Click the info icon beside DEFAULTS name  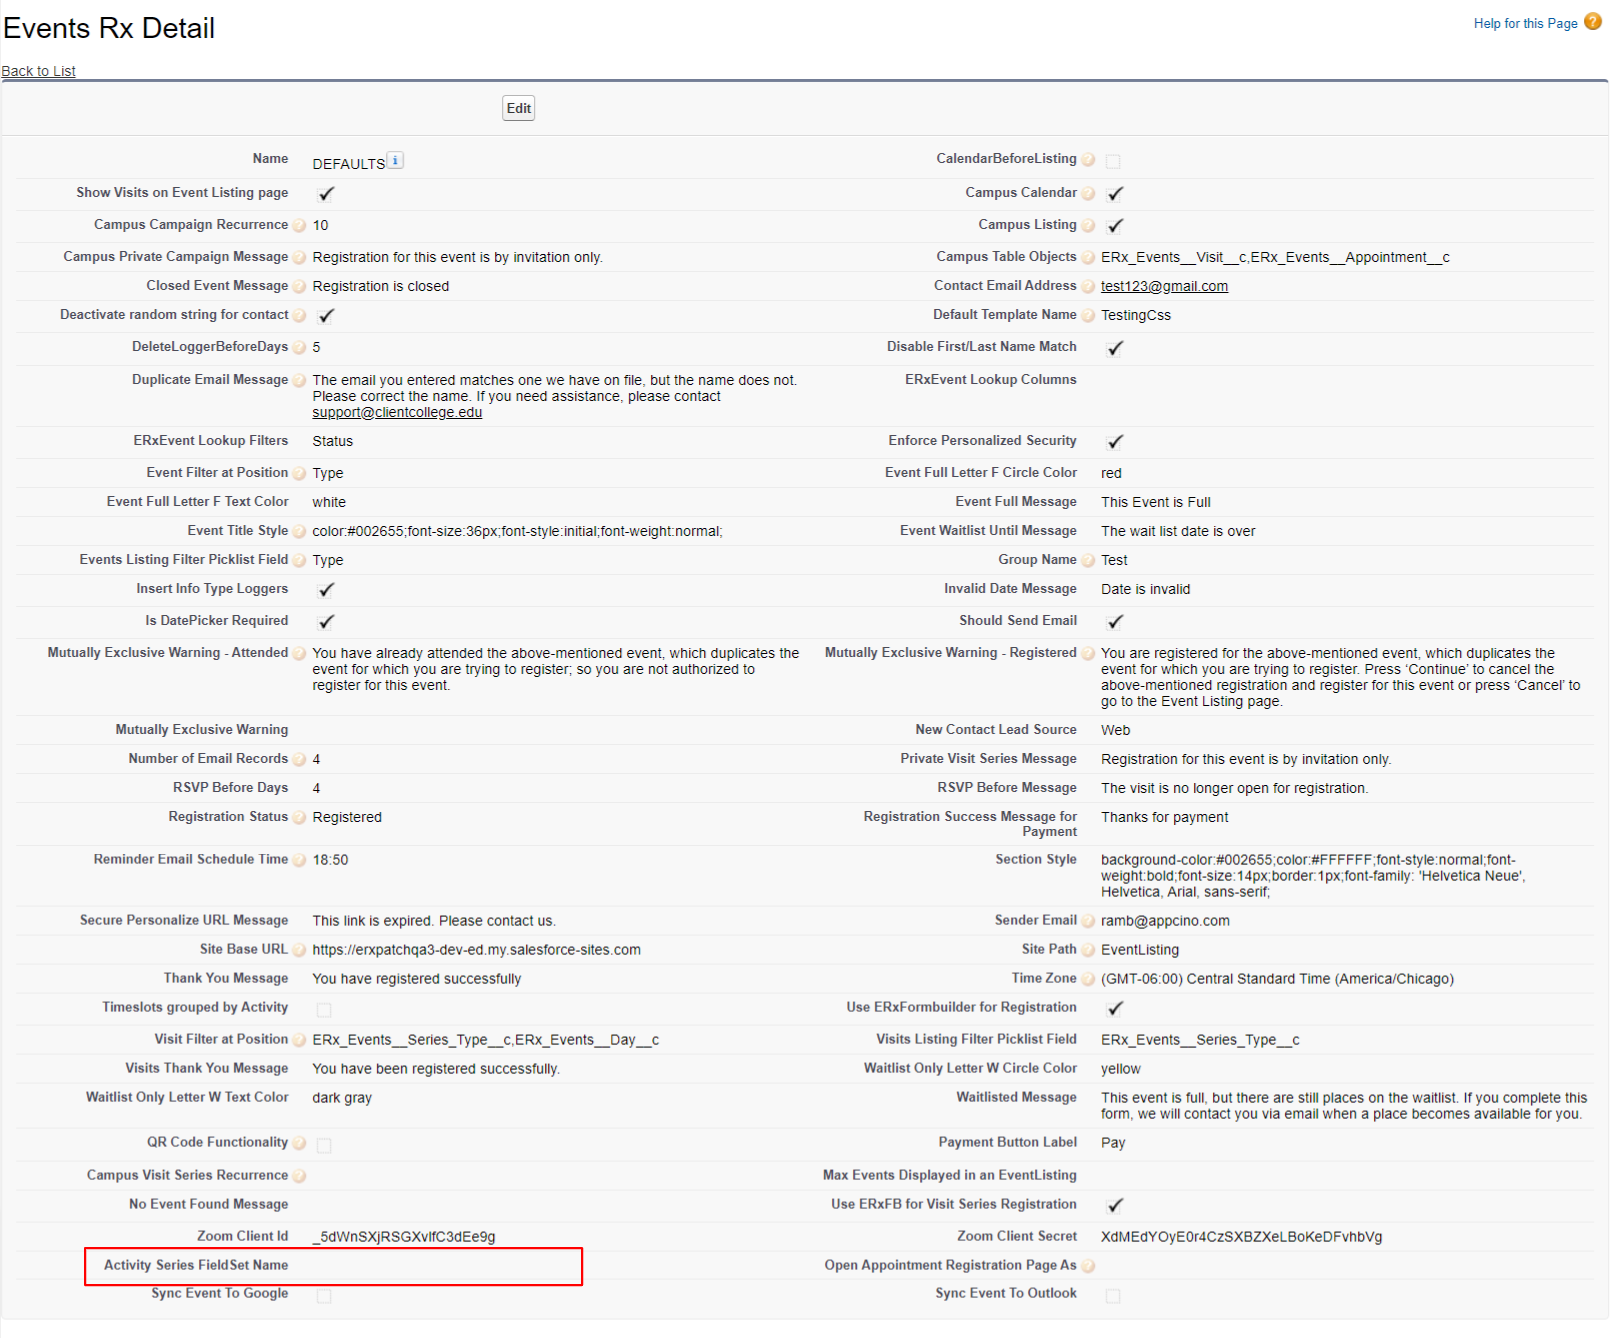395,161
